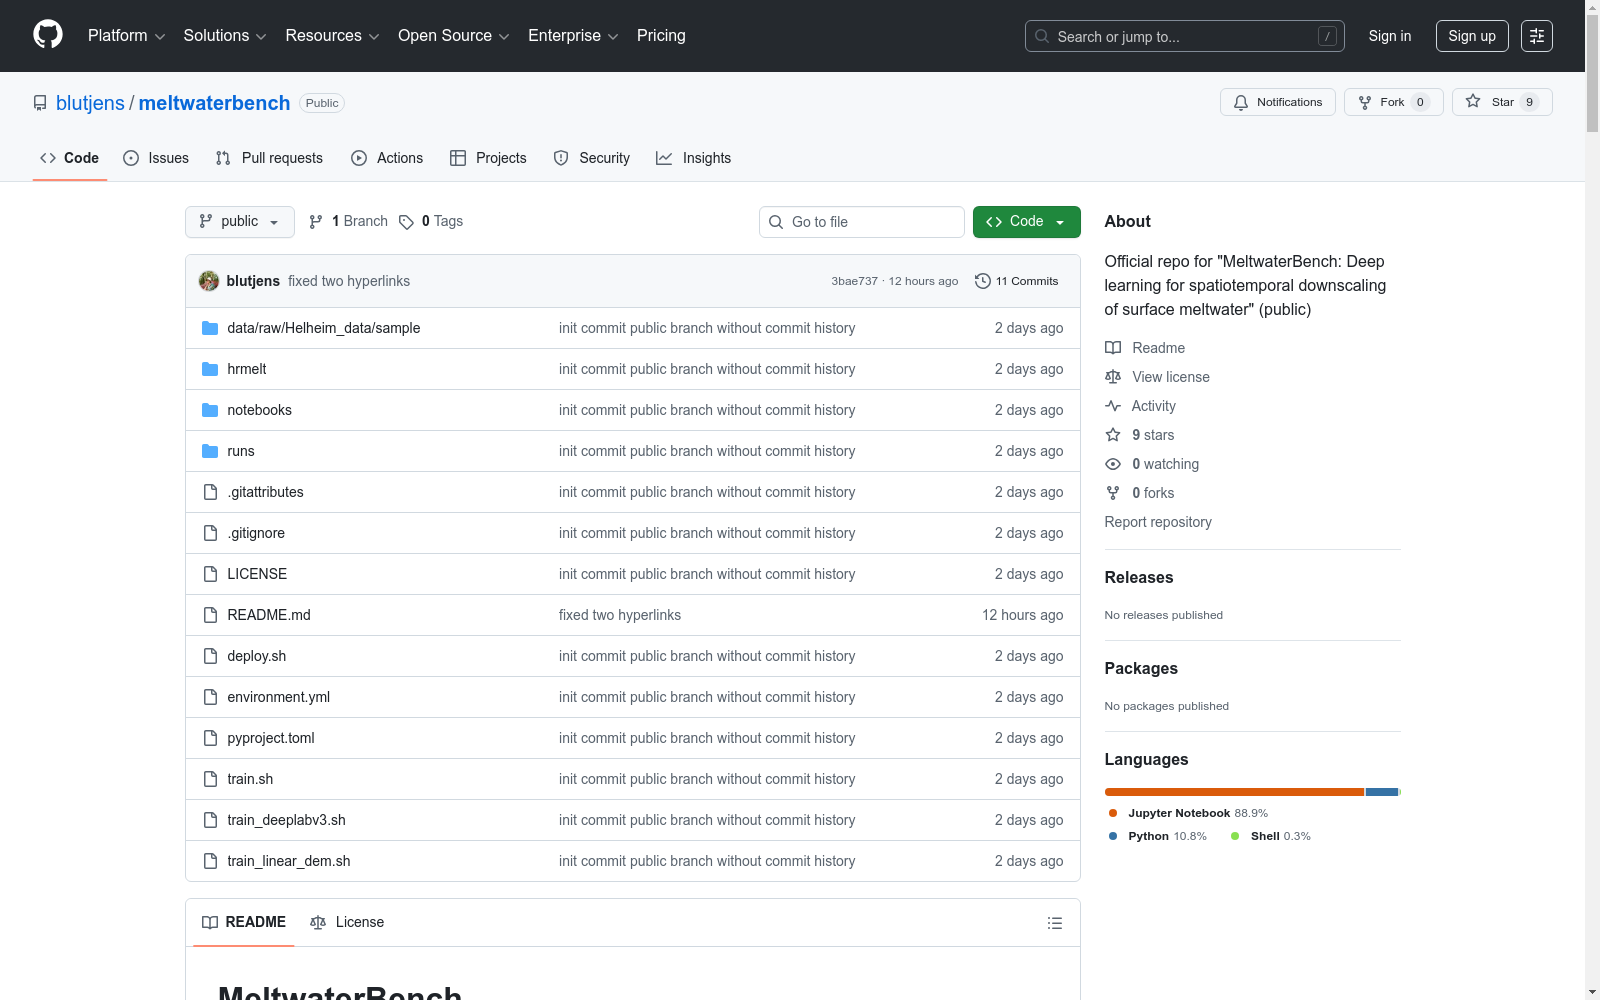This screenshot has height=1000, width=1600.
Task: Open the blutjens owner link in breadcrumb
Action: click(90, 103)
